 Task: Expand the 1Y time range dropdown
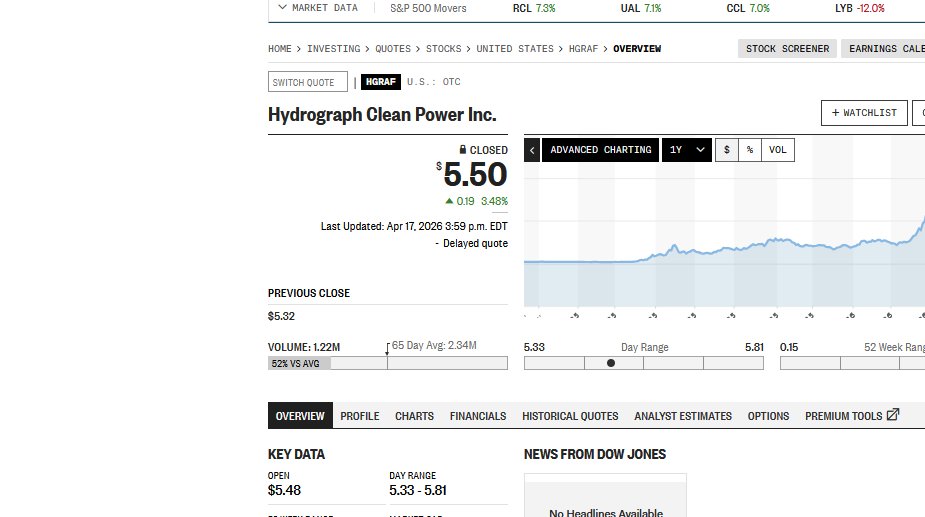(x=687, y=150)
